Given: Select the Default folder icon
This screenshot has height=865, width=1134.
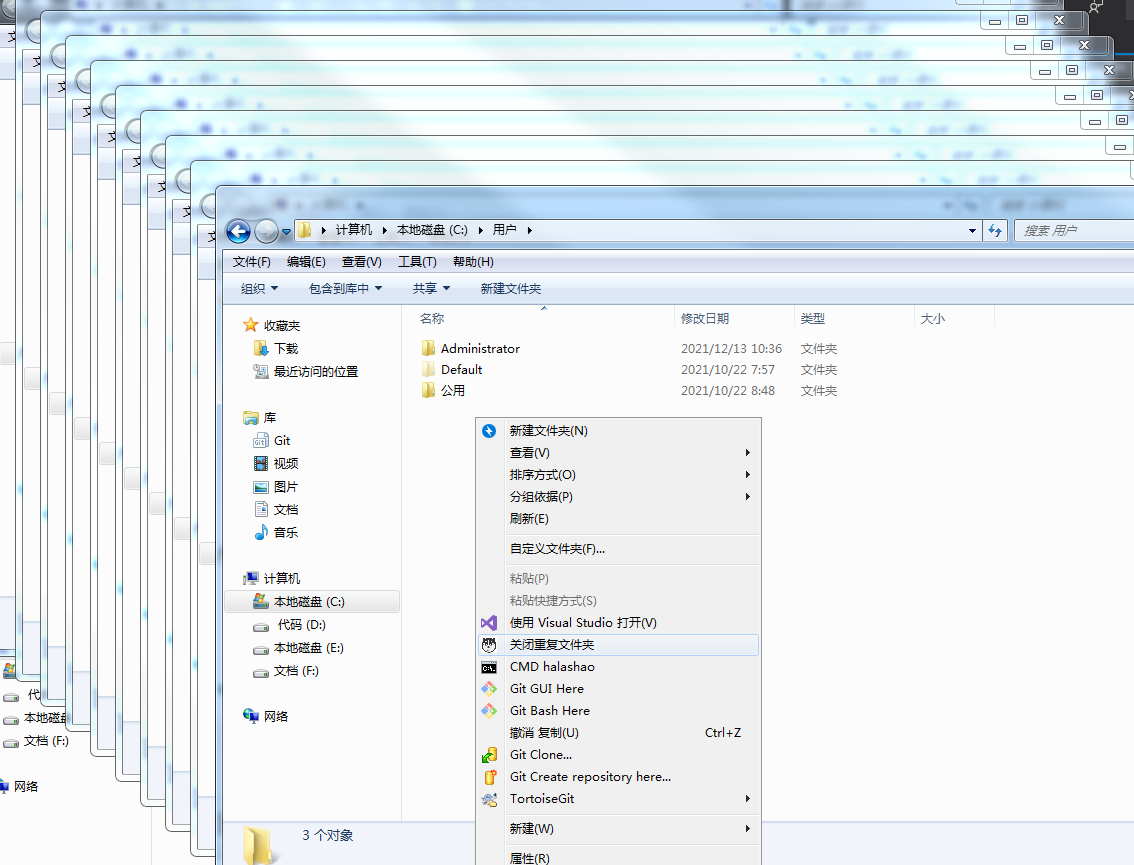Looking at the screenshot, I should [428, 369].
